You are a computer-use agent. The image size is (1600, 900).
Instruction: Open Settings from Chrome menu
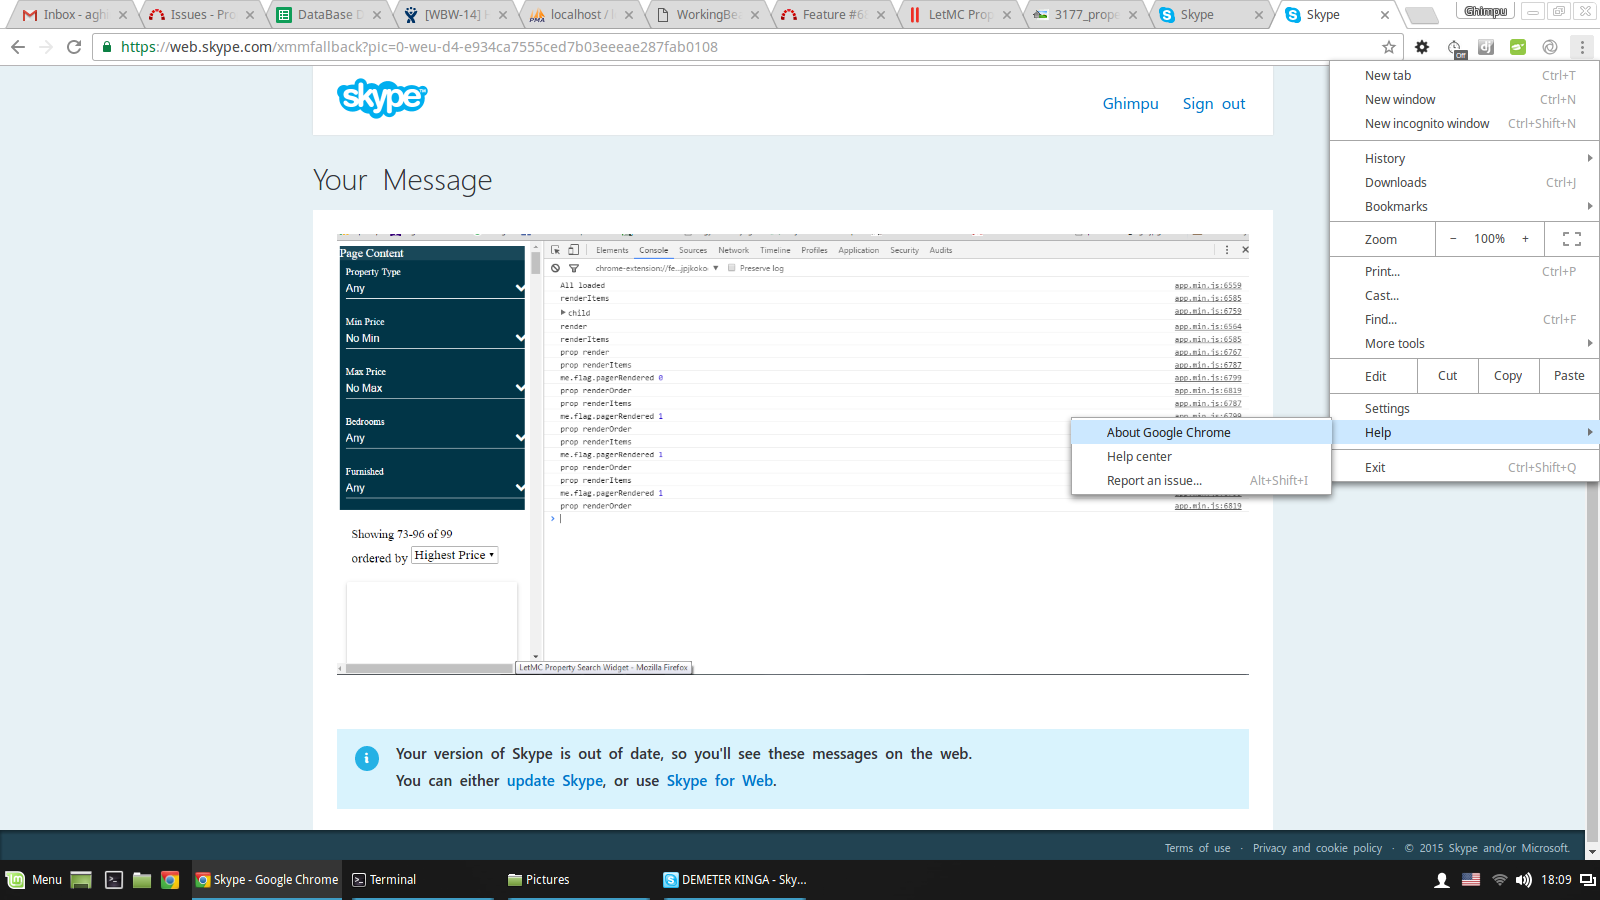pos(1465,408)
